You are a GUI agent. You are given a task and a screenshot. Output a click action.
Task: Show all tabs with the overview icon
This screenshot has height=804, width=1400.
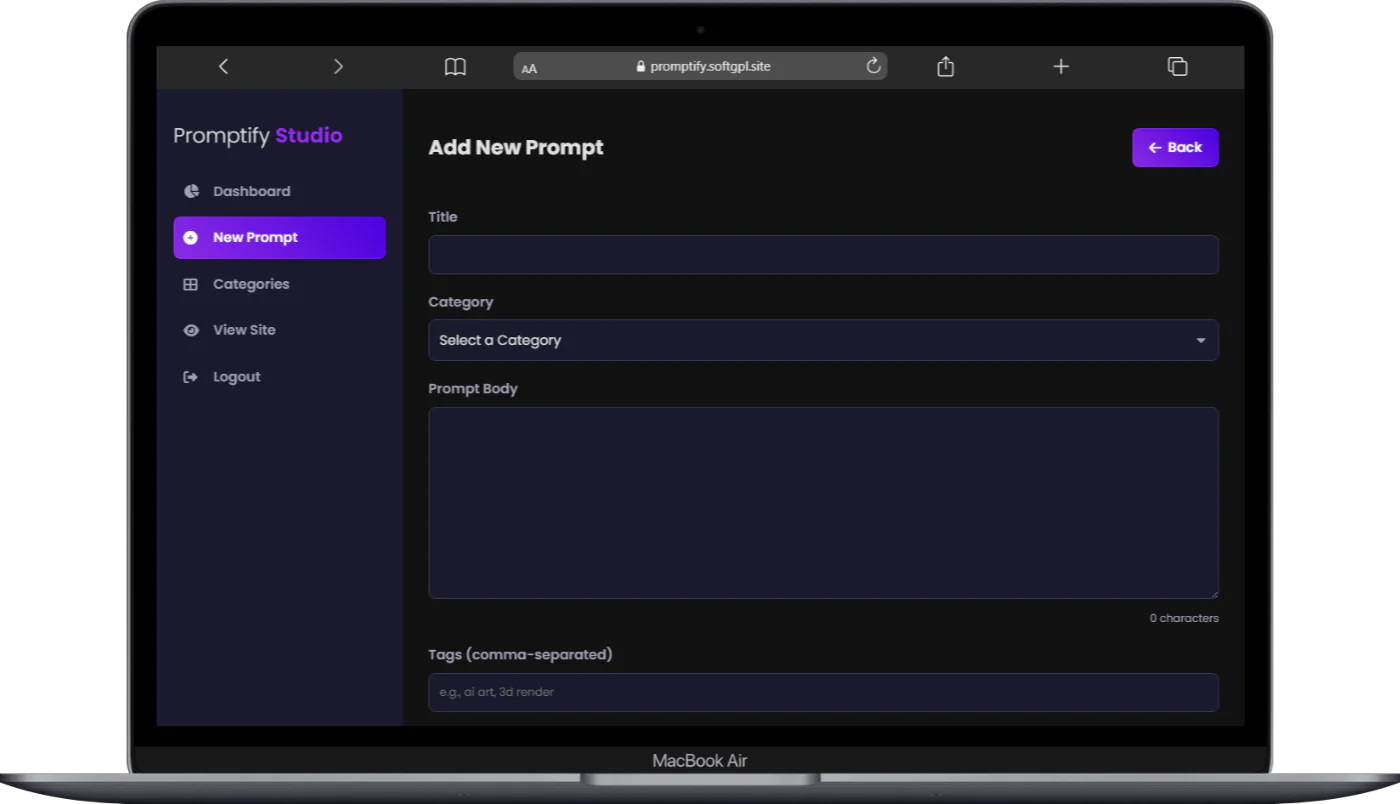[x=1177, y=66]
